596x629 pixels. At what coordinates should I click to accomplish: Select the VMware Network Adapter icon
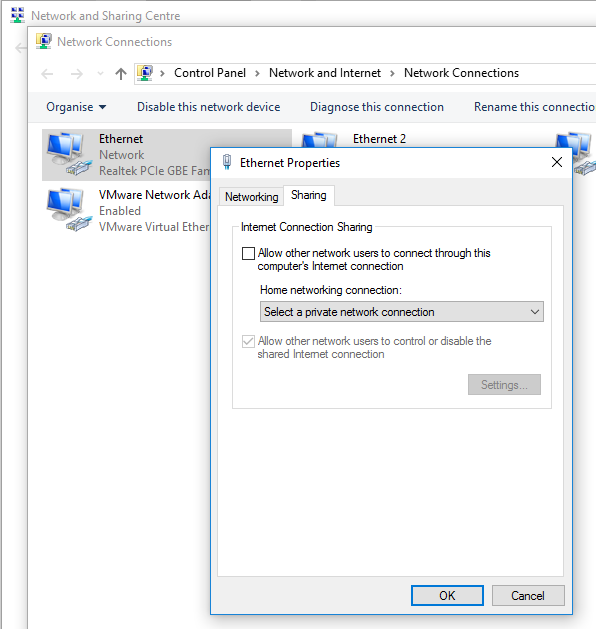point(69,211)
